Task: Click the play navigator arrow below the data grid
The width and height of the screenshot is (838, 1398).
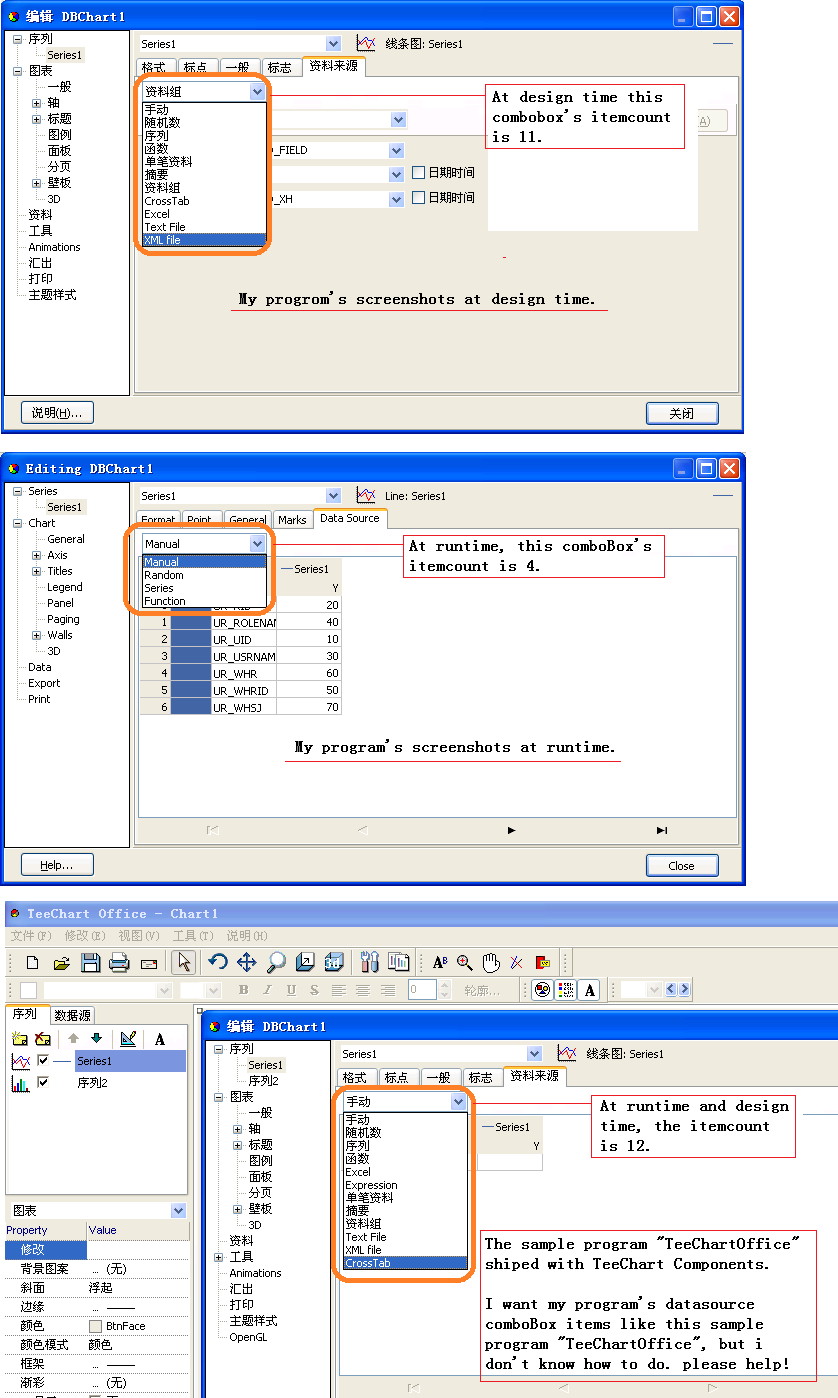Action: pyautogui.click(x=512, y=830)
